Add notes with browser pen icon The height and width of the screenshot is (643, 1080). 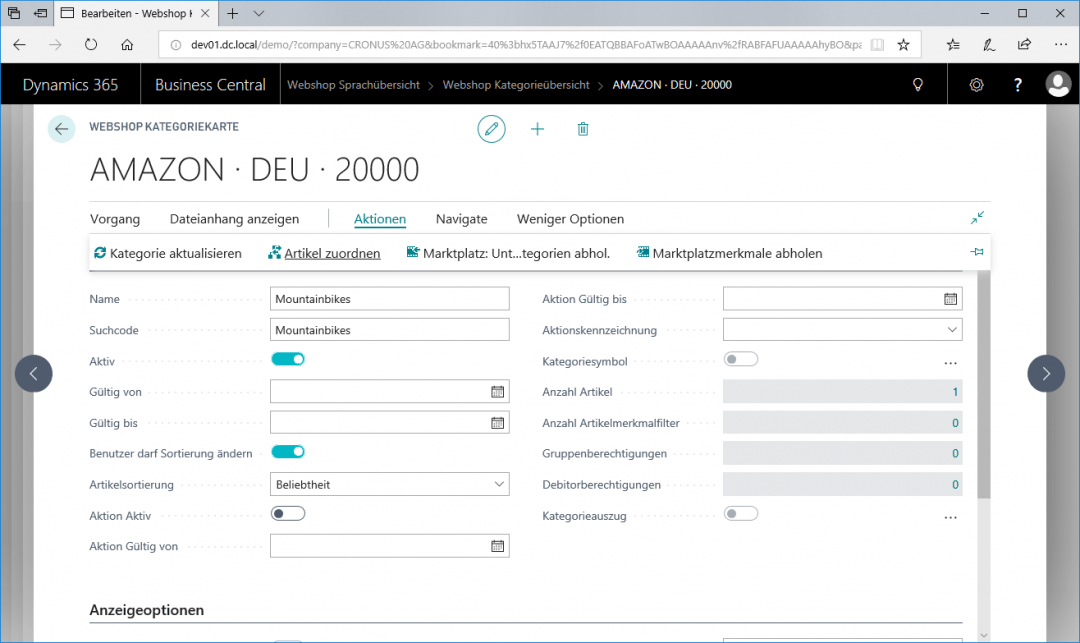988,45
